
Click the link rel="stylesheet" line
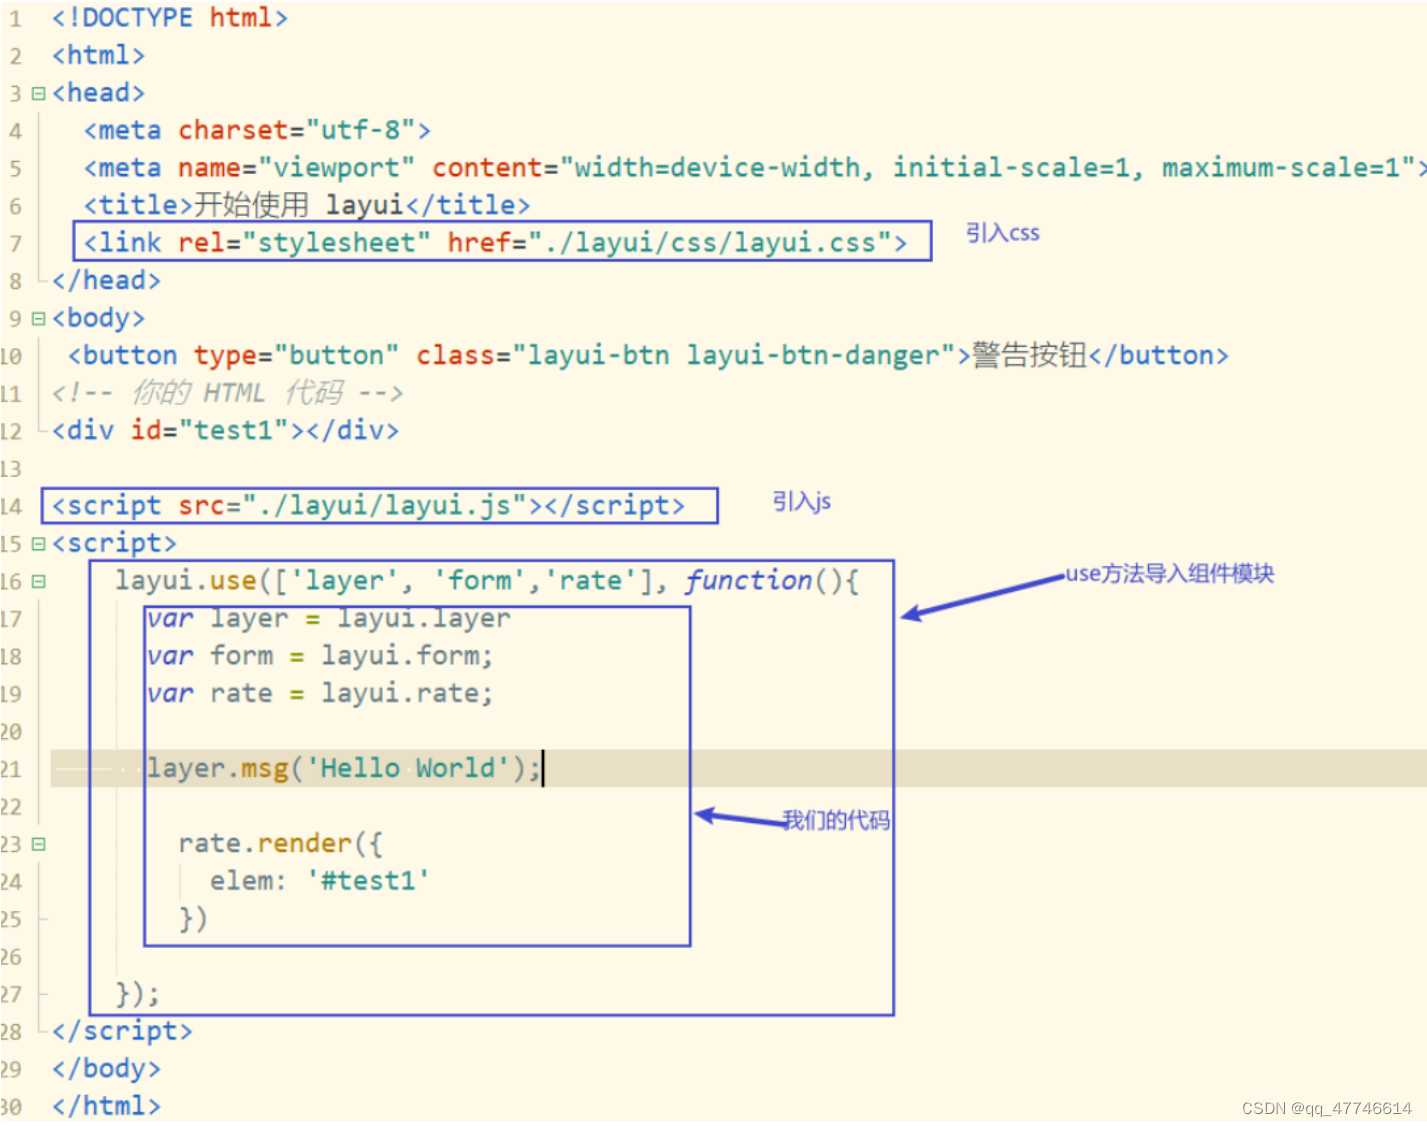(495, 243)
